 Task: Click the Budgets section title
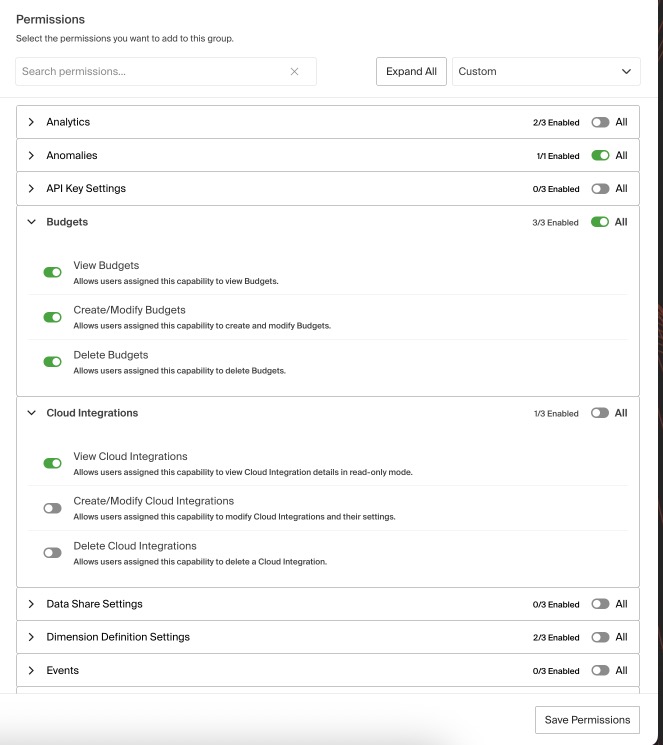click(67, 222)
